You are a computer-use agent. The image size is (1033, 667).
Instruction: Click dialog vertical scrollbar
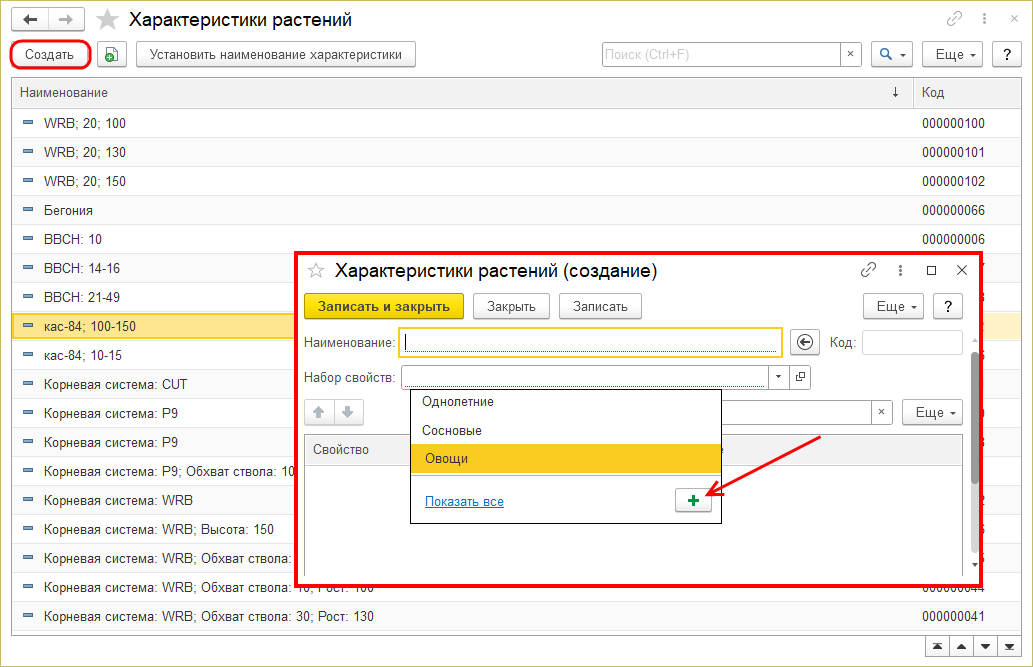click(x=975, y=419)
